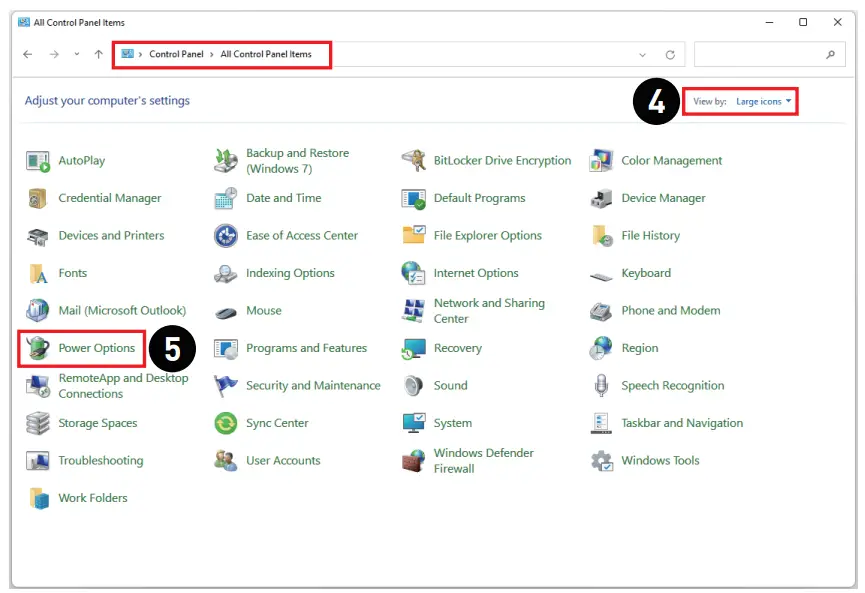This screenshot has width=865, height=593.
Task: Select All Control Panel Items breadcrumb
Action: point(266,54)
